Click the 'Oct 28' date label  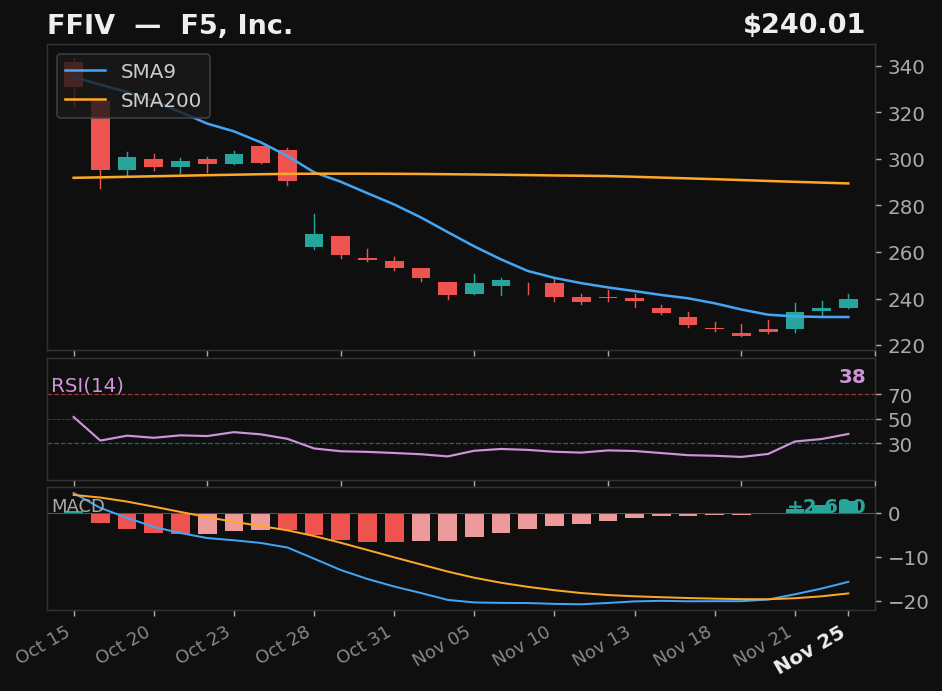pos(283,644)
